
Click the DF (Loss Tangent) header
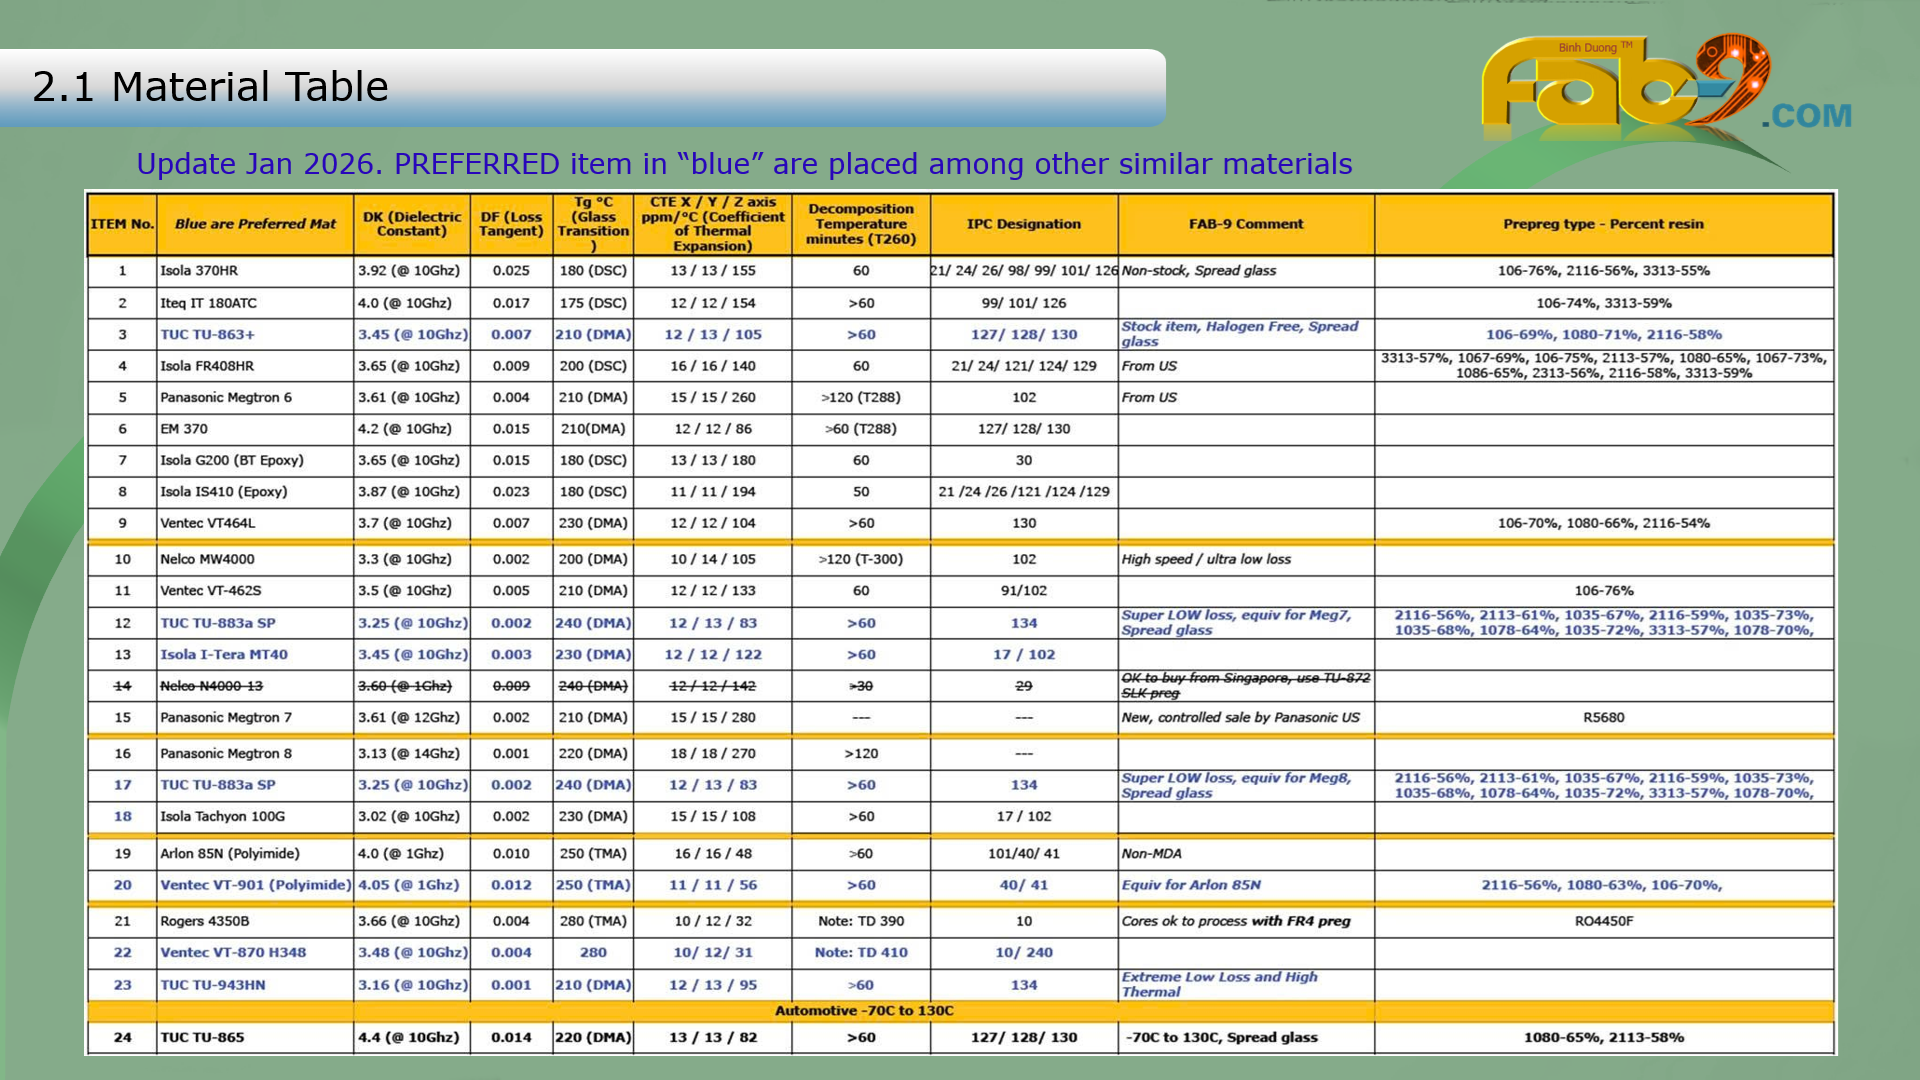(x=511, y=224)
